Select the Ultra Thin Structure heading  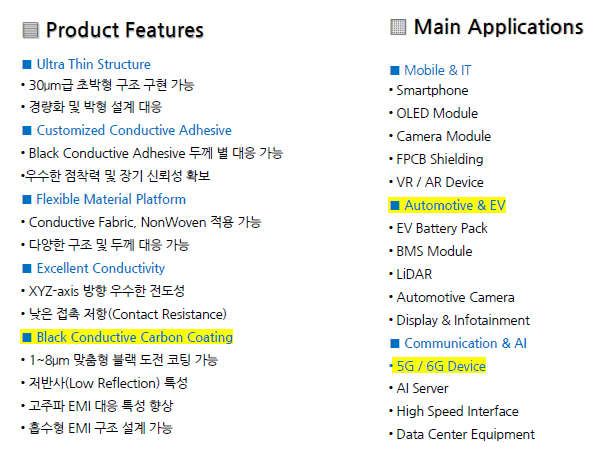click(94, 64)
